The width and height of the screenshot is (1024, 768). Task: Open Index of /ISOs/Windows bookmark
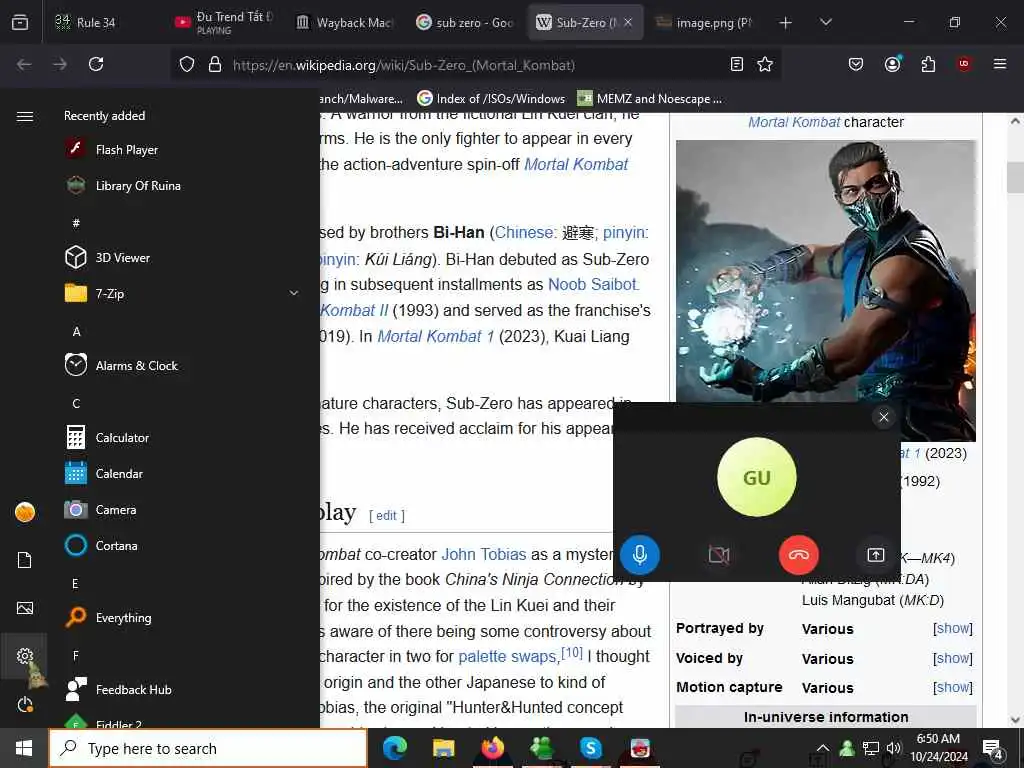coord(491,99)
